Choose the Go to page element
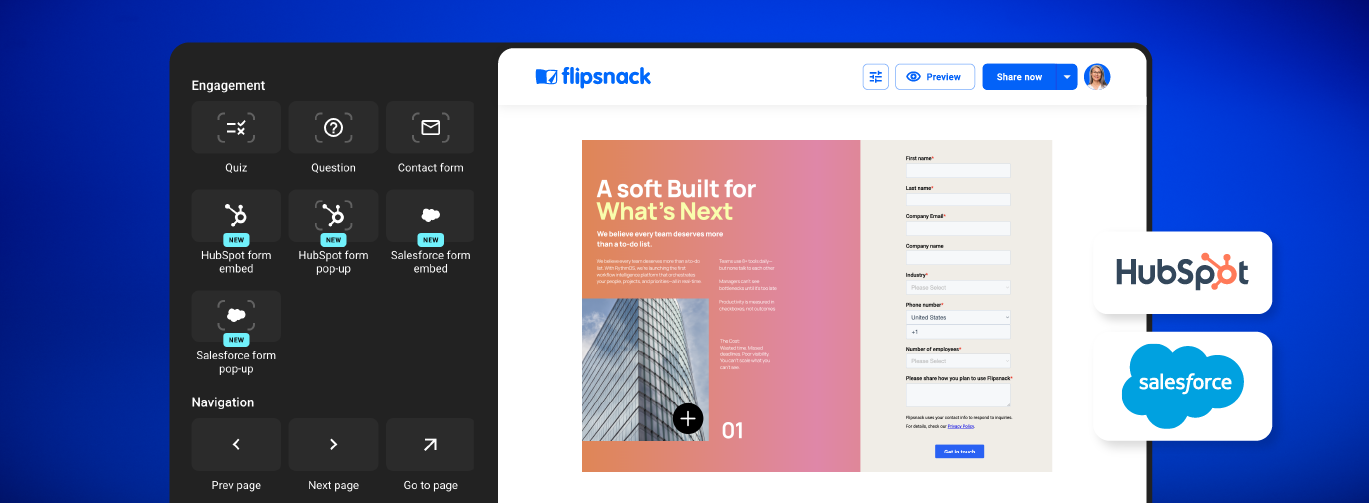 click(430, 445)
